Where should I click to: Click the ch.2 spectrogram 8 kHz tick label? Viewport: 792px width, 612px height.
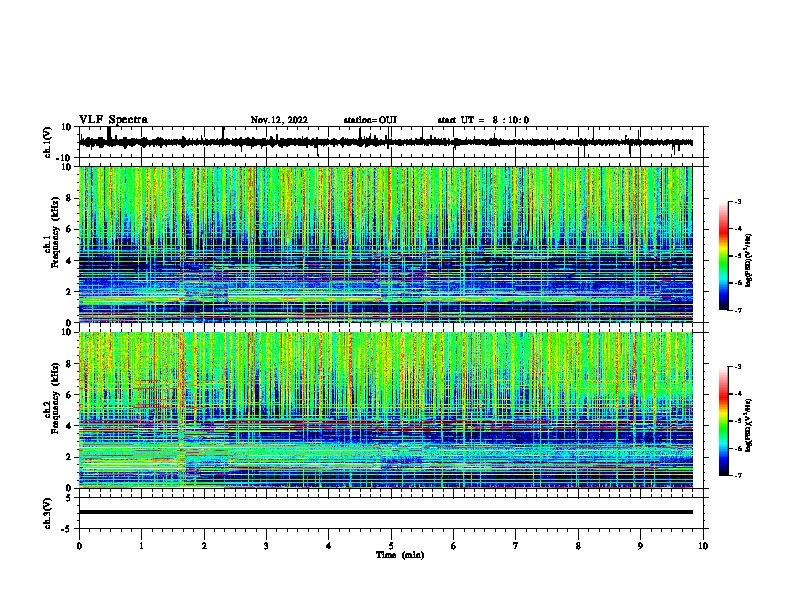coord(69,364)
